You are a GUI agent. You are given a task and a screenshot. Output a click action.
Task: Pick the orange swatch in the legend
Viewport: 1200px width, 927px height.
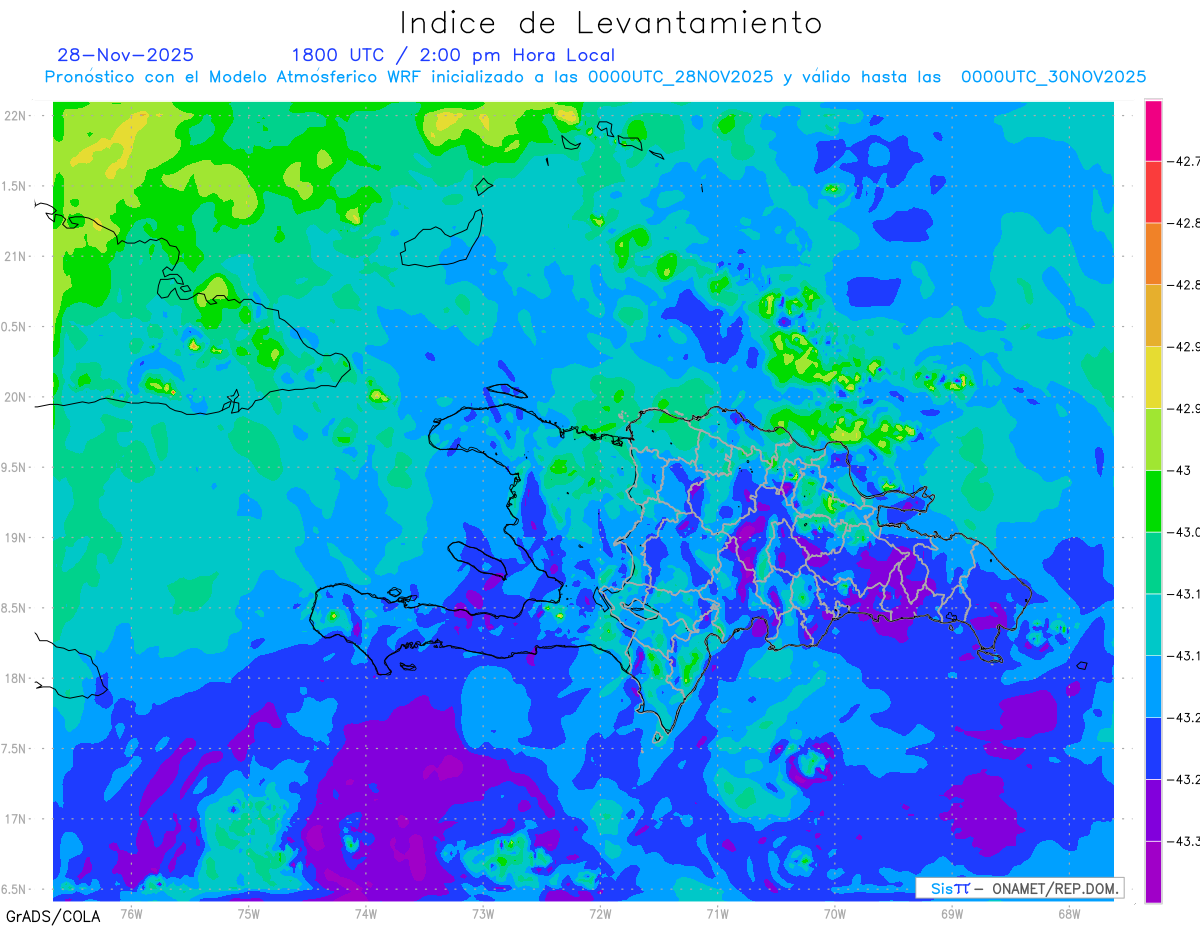[x=1153, y=254]
